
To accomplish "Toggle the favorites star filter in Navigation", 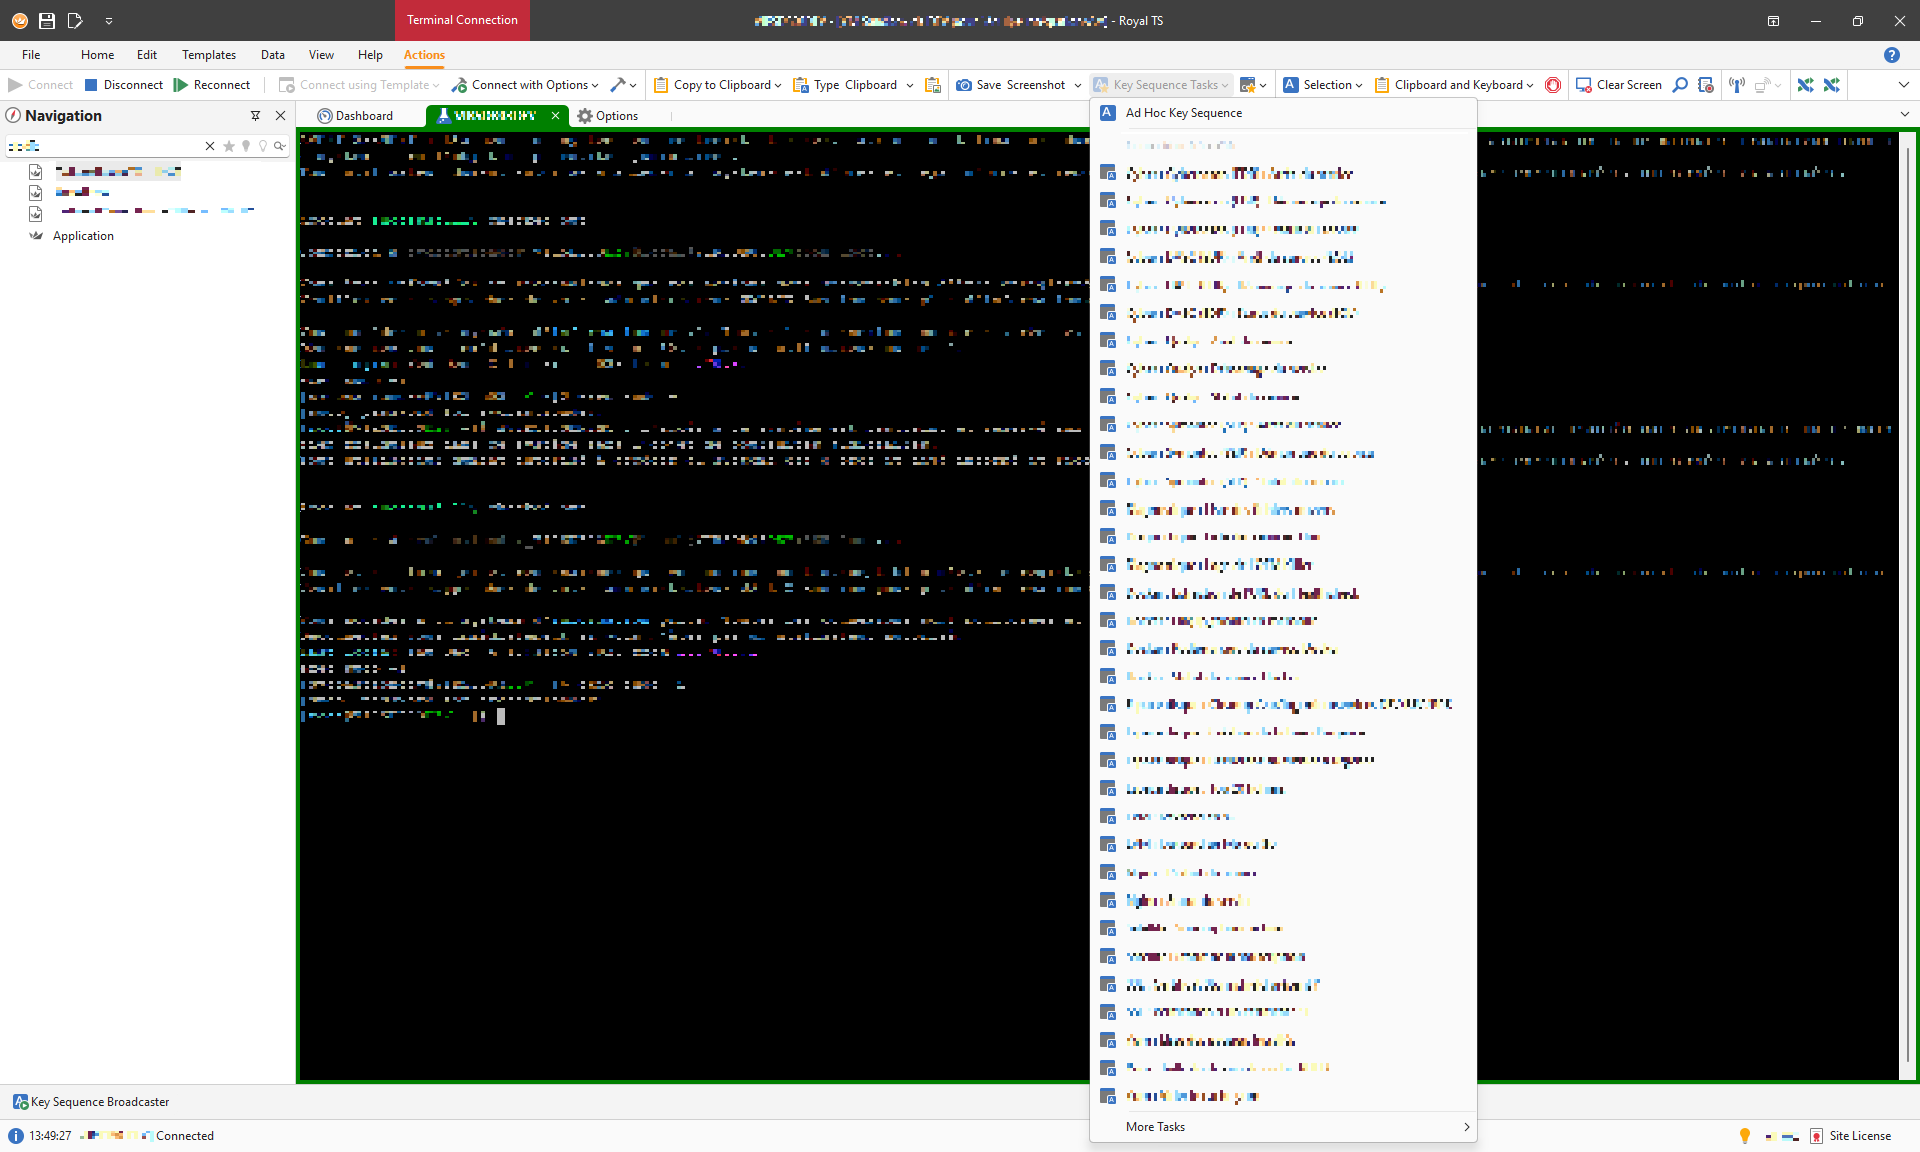I will (x=229, y=146).
